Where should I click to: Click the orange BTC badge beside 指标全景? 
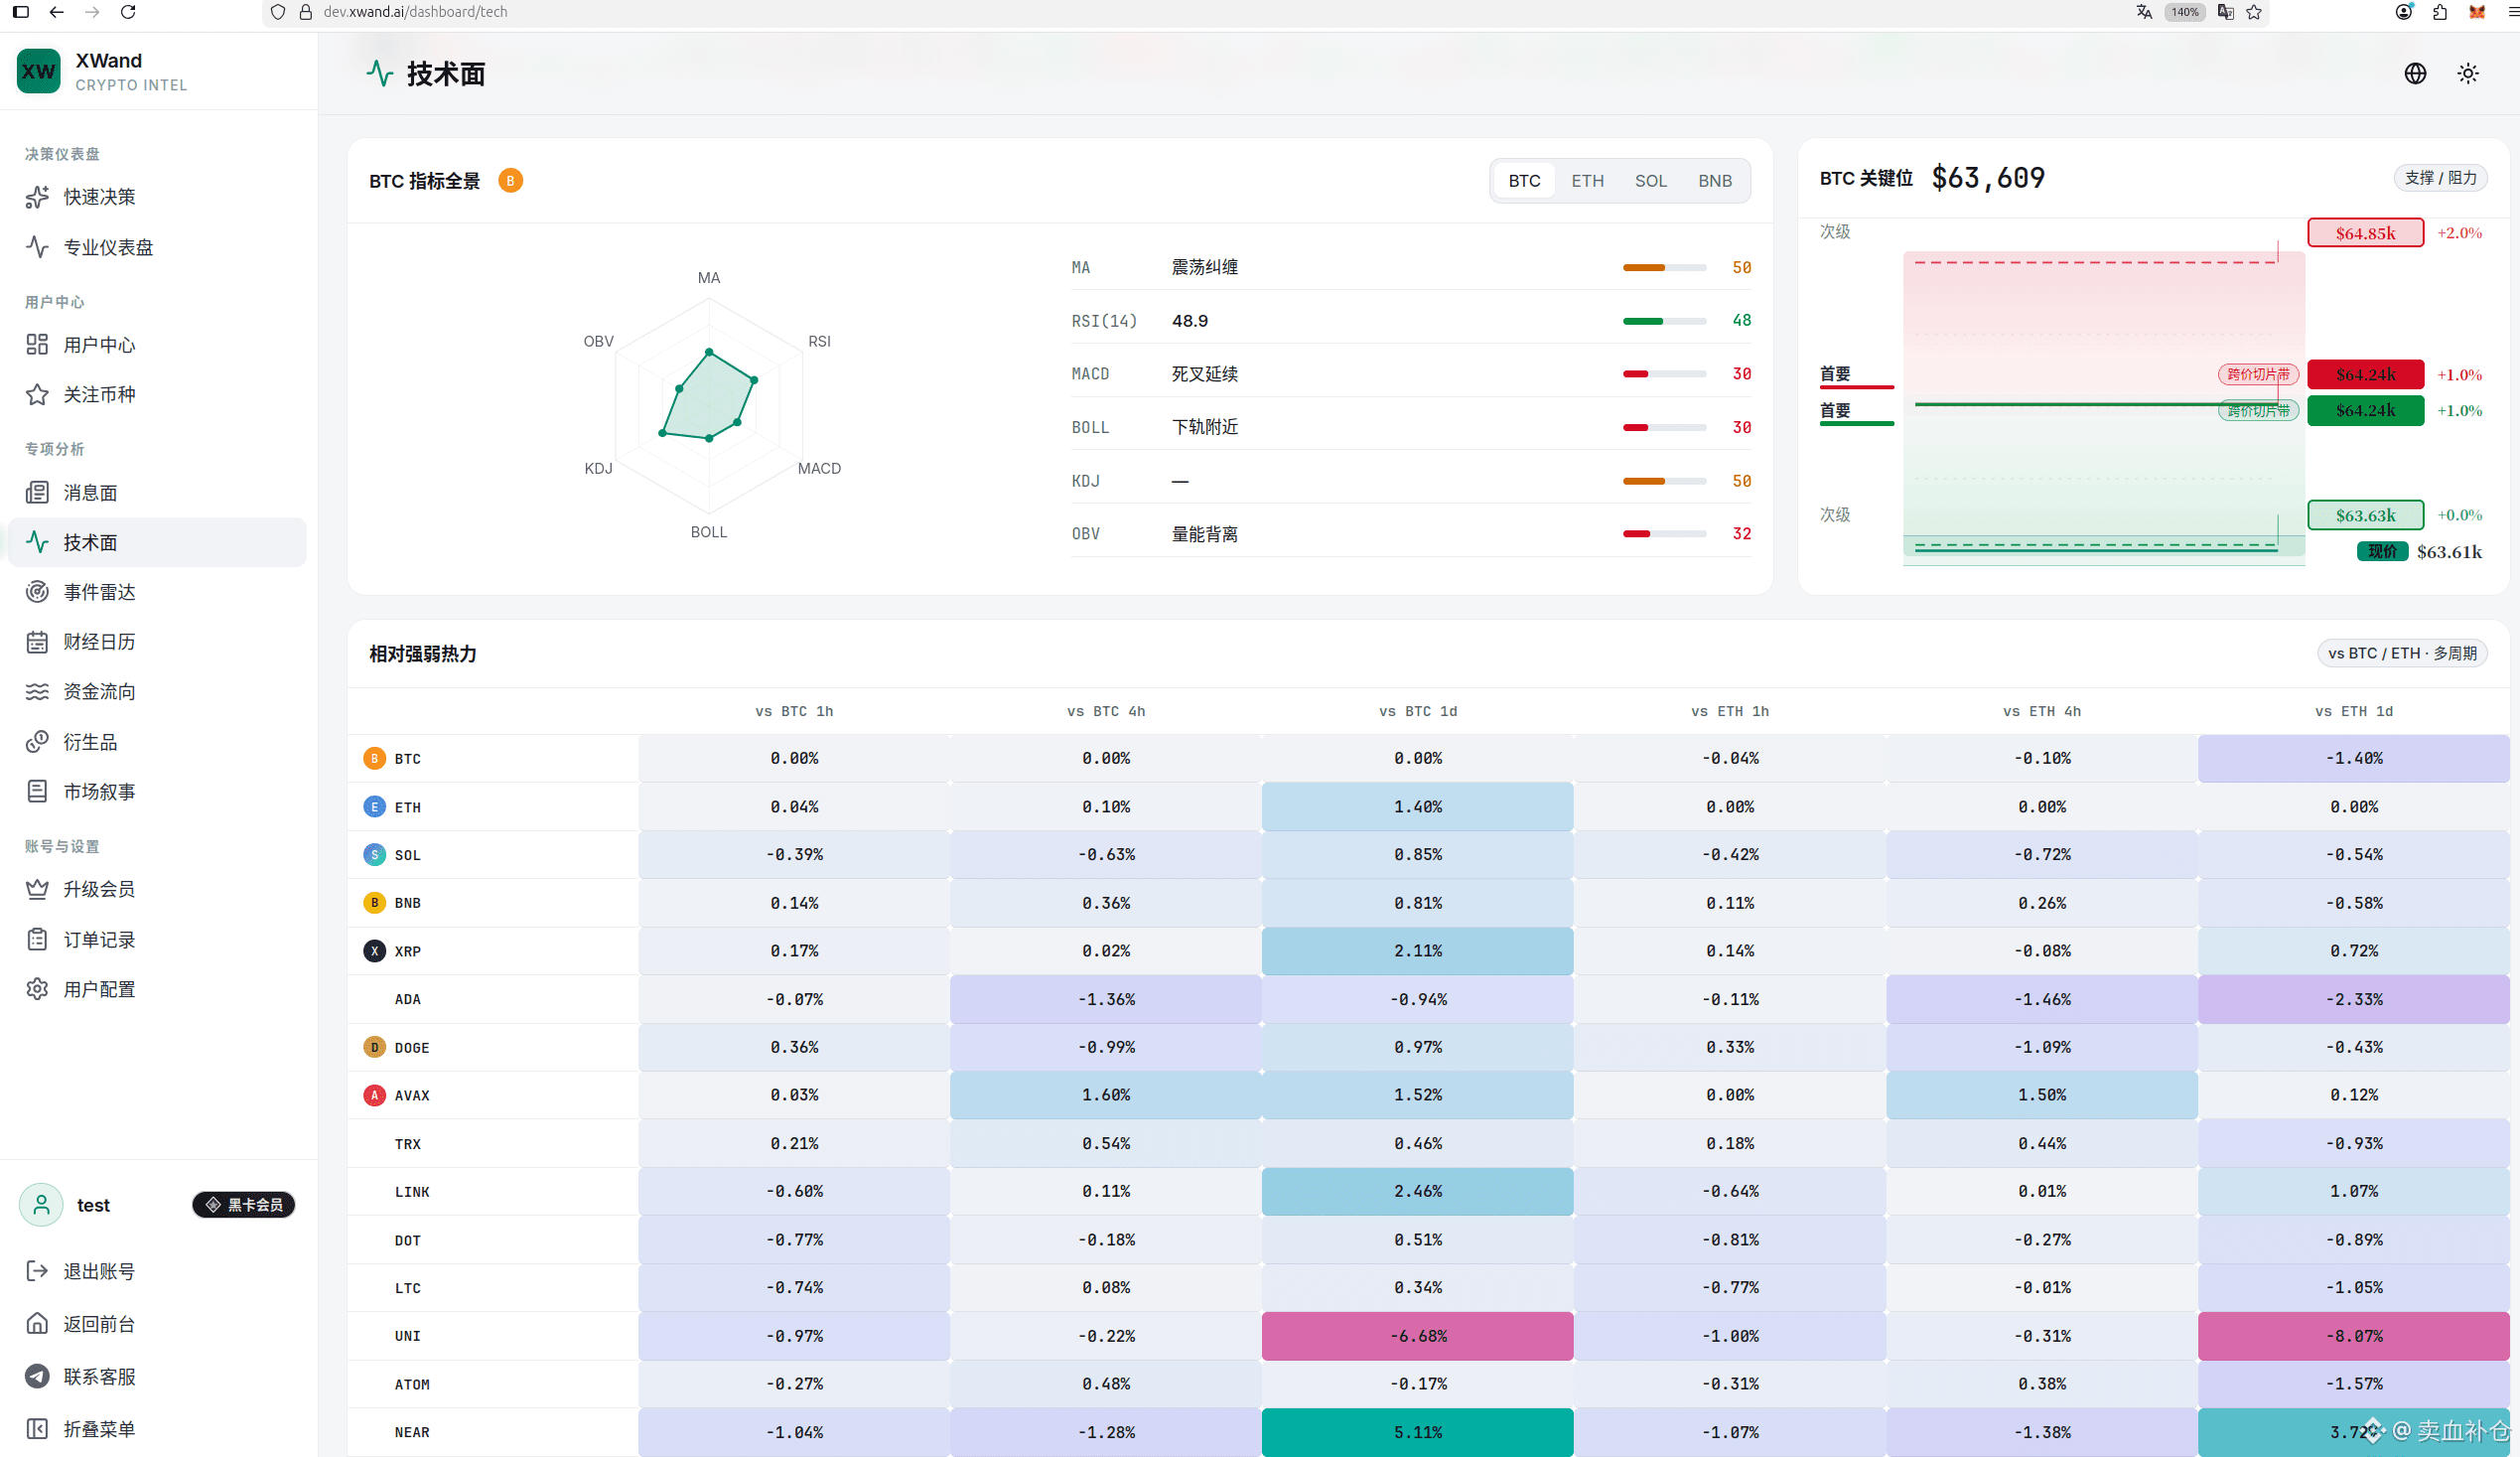tap(510, 181)
